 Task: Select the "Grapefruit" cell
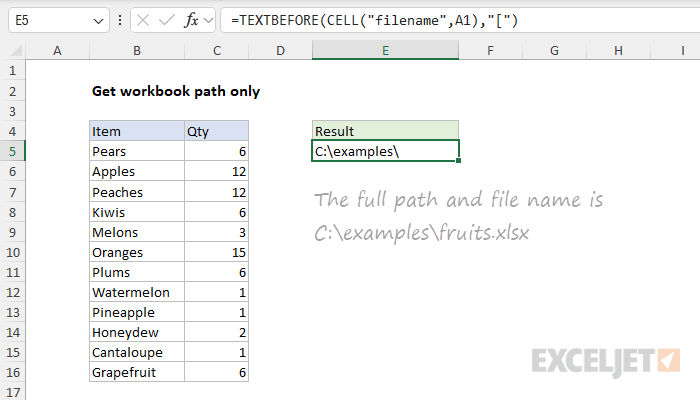pyautogui.click(x=137, y=372)
